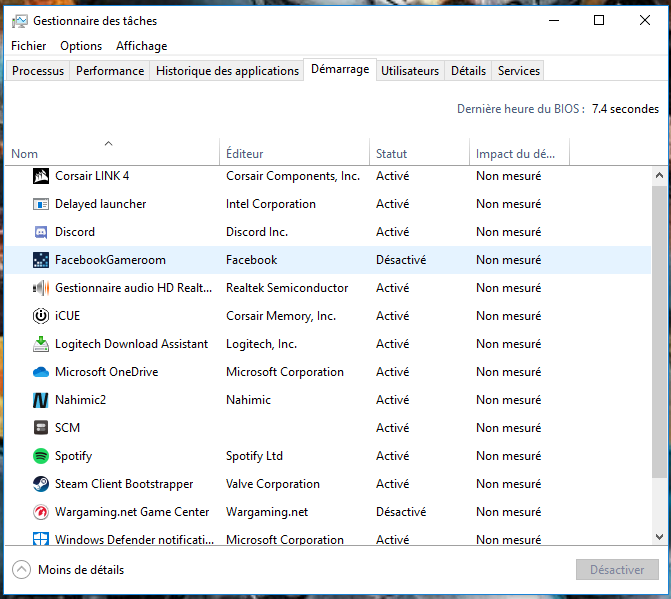Click the Corsair LINK 4 app icon
671x599 pixels.
point(41,176)
